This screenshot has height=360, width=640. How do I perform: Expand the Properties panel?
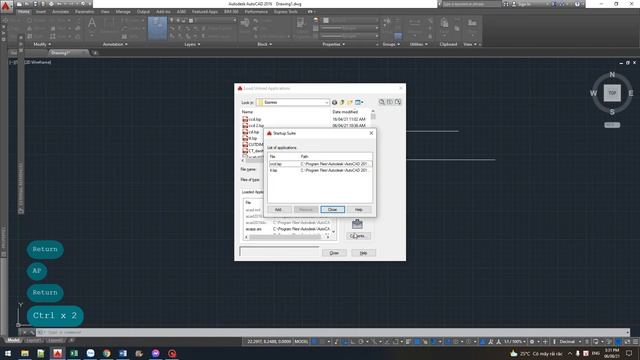tap(333, 44)
